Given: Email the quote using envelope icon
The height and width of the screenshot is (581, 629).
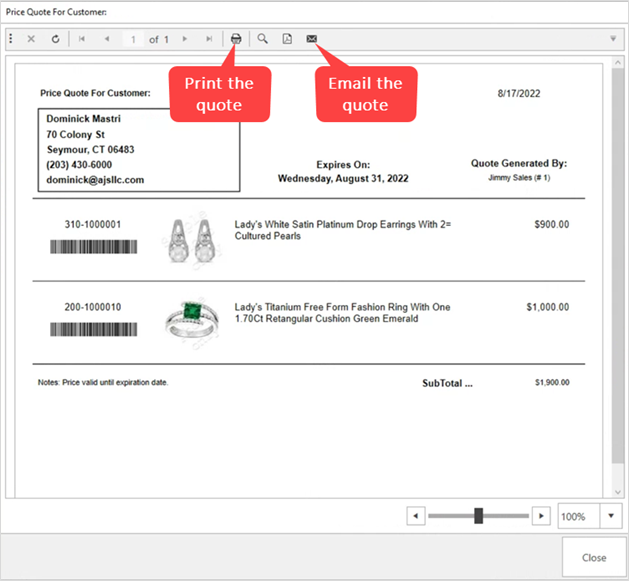Looking at the screenshot, I should point(312,39).
